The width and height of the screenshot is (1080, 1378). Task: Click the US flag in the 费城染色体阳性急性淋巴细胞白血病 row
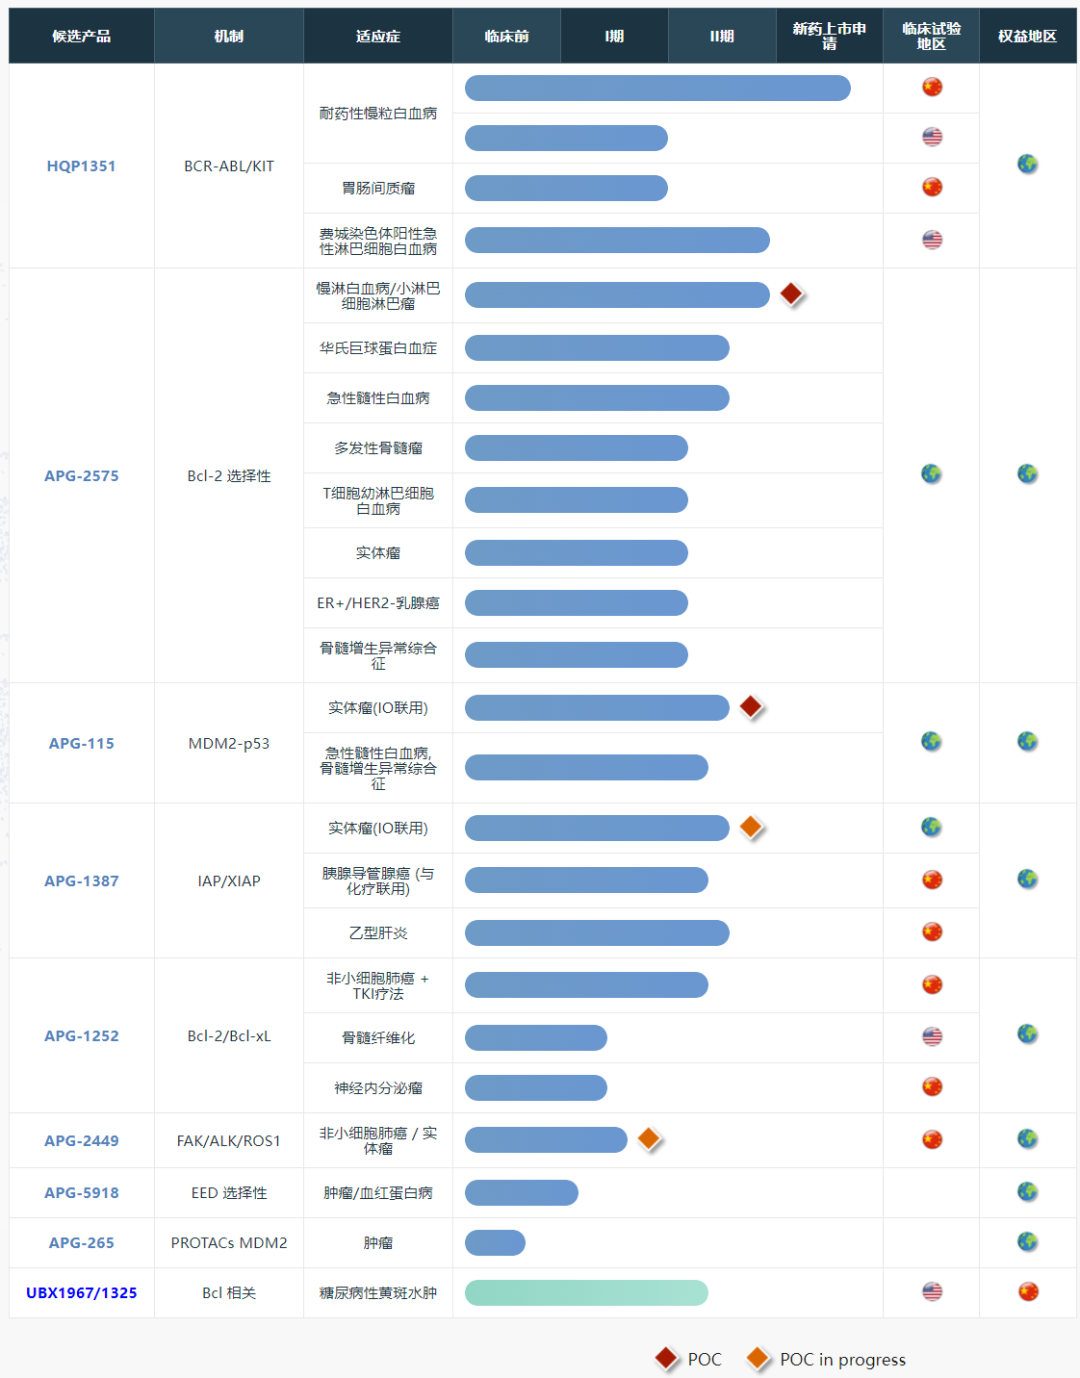pos(932,239)
